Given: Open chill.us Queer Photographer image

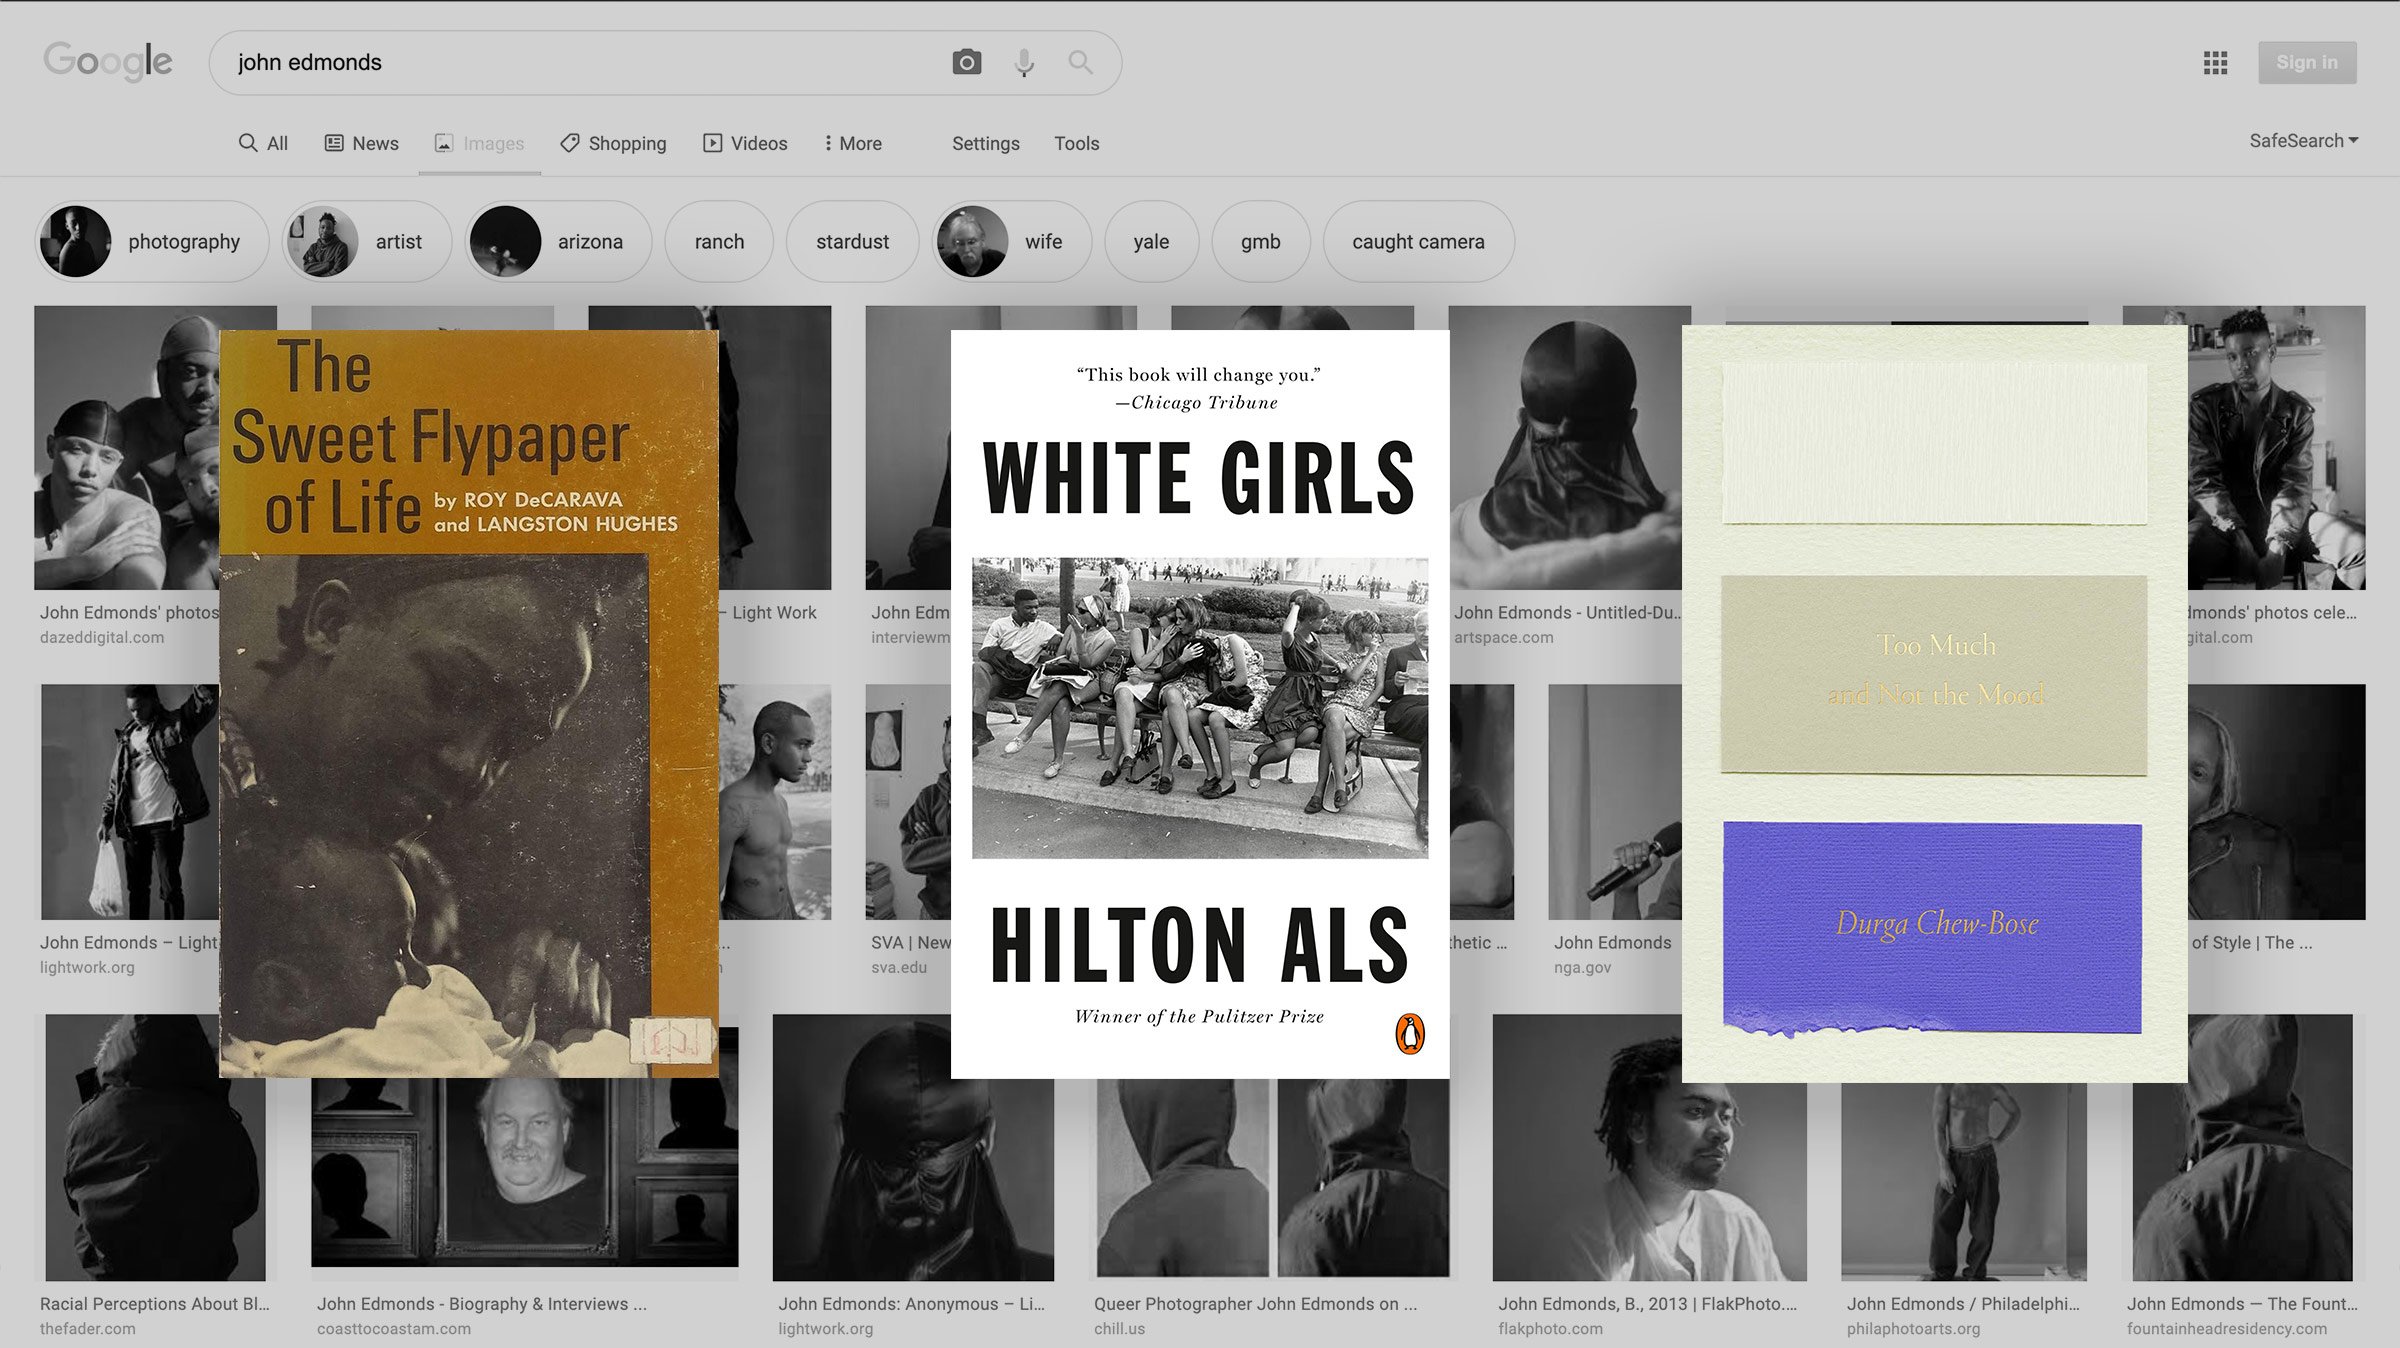Looking at the screenshot, I should click(1272, 1178).
